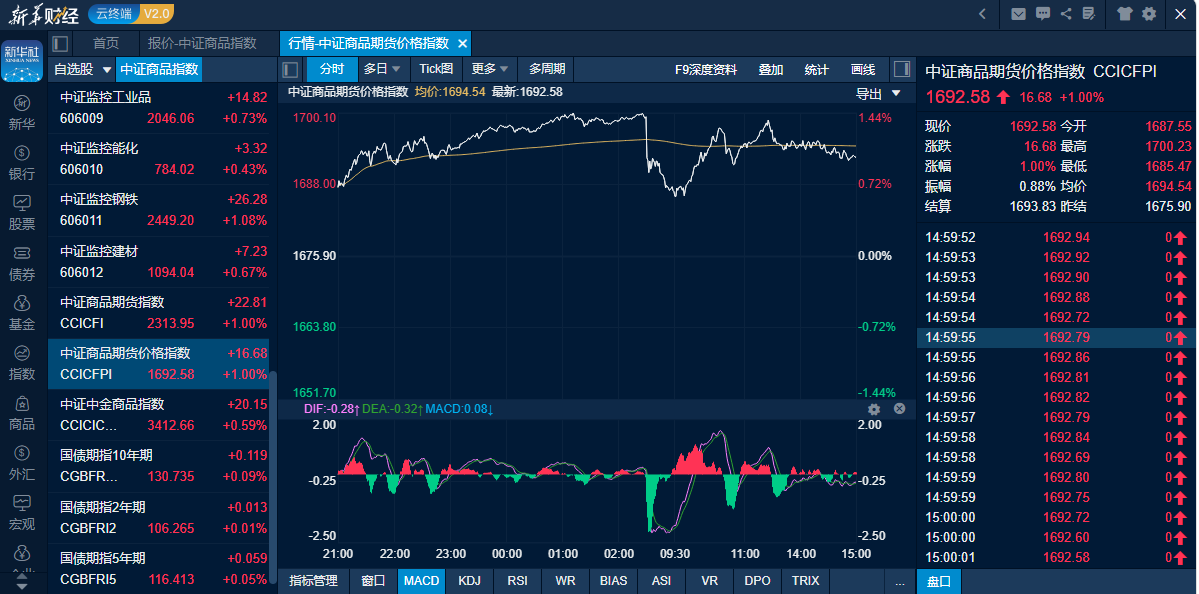
Task: Select the TRIX indicator
Action: pos(805,581)
